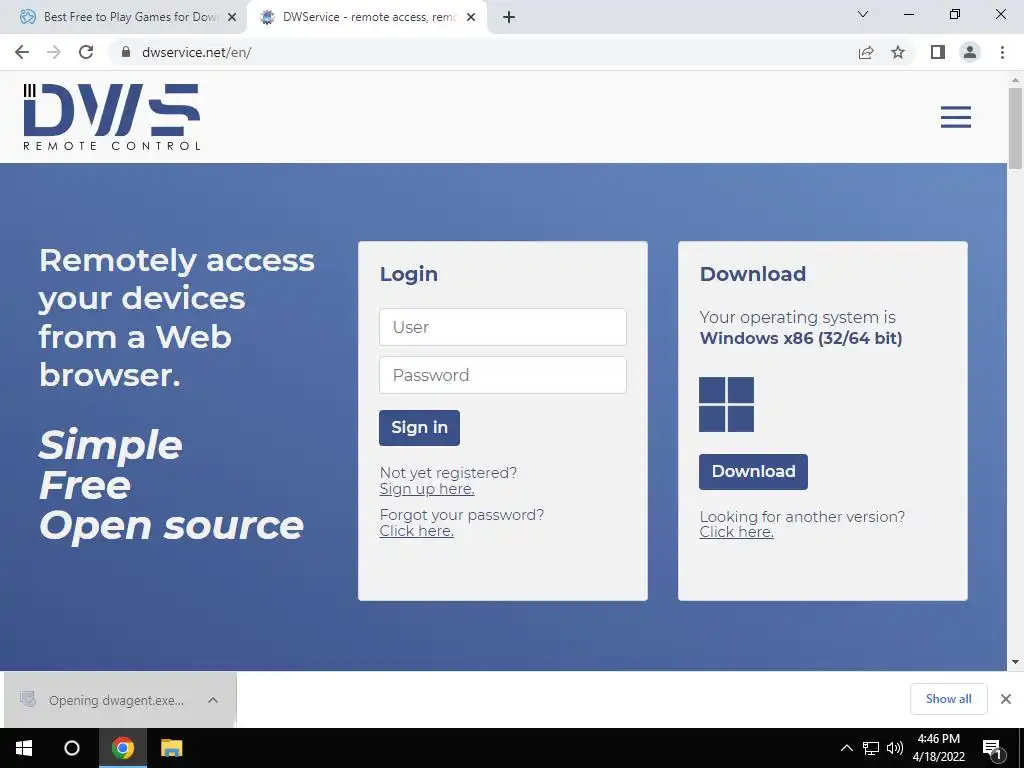This screenshot has width=1024, height=768.
Task: Click the address bar URL
Action: coord(197,52)
